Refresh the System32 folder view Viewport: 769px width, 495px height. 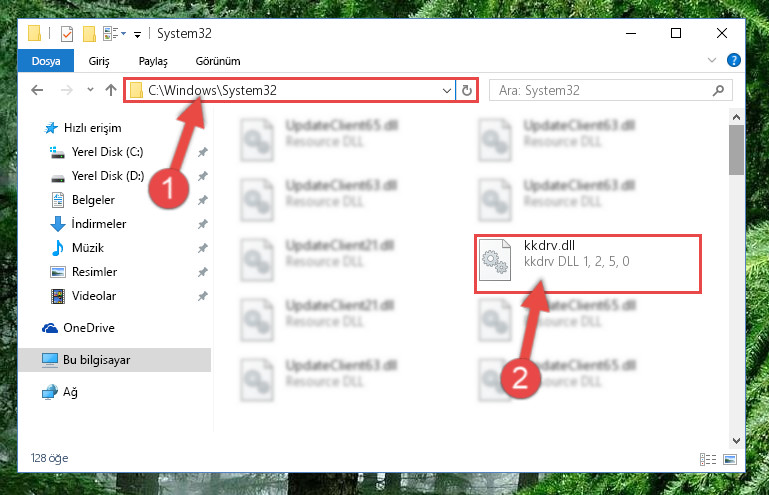point(466,90)
